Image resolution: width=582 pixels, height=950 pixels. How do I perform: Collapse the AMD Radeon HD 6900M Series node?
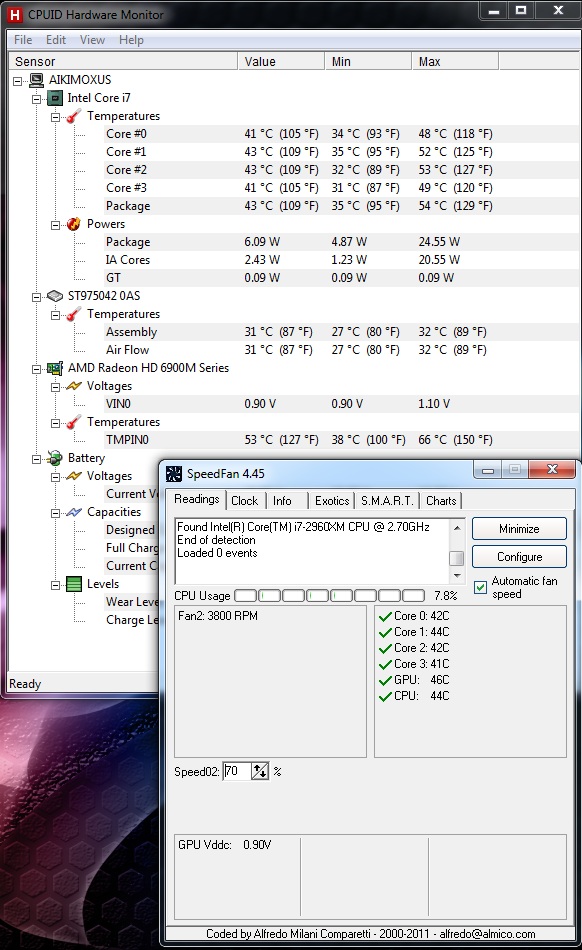pos(36,369)
